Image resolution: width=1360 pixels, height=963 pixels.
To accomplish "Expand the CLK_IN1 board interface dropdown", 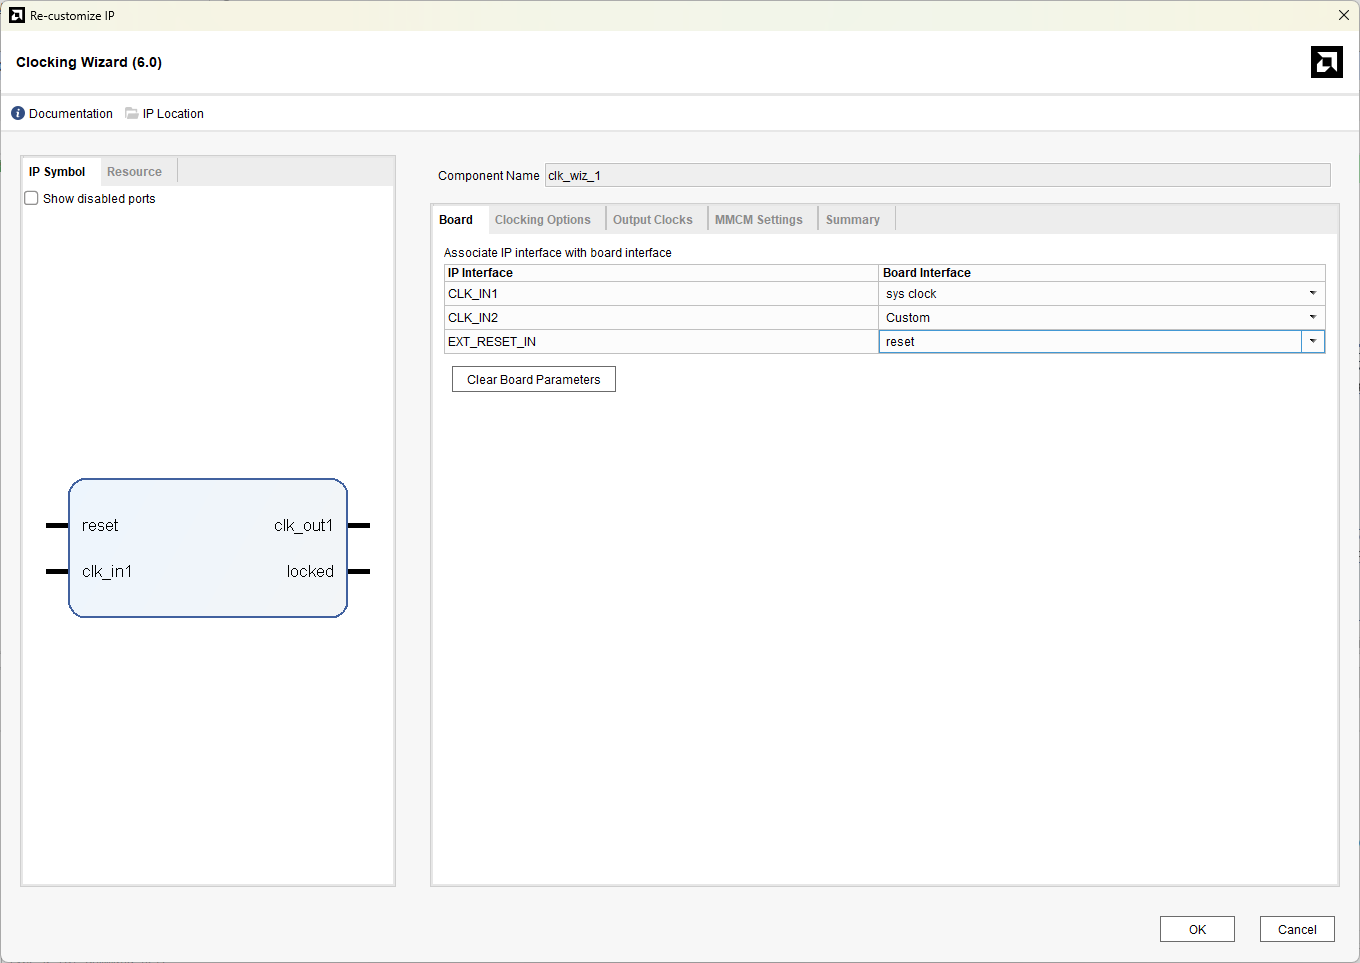I will point(1312,294).
